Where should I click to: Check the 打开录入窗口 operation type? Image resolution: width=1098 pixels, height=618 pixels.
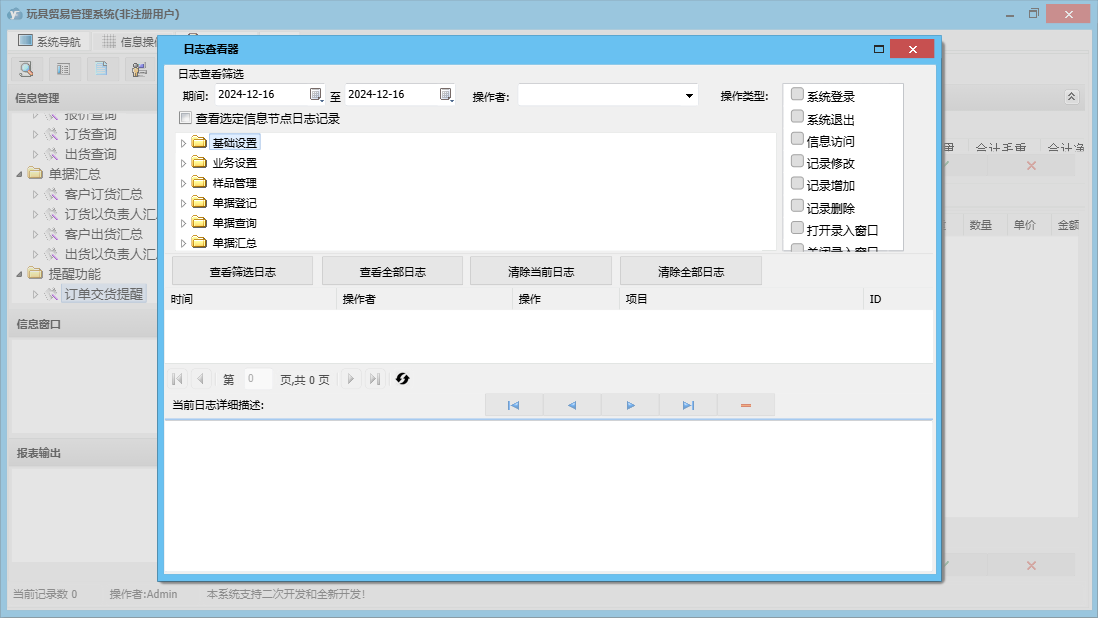click(797, 227)
